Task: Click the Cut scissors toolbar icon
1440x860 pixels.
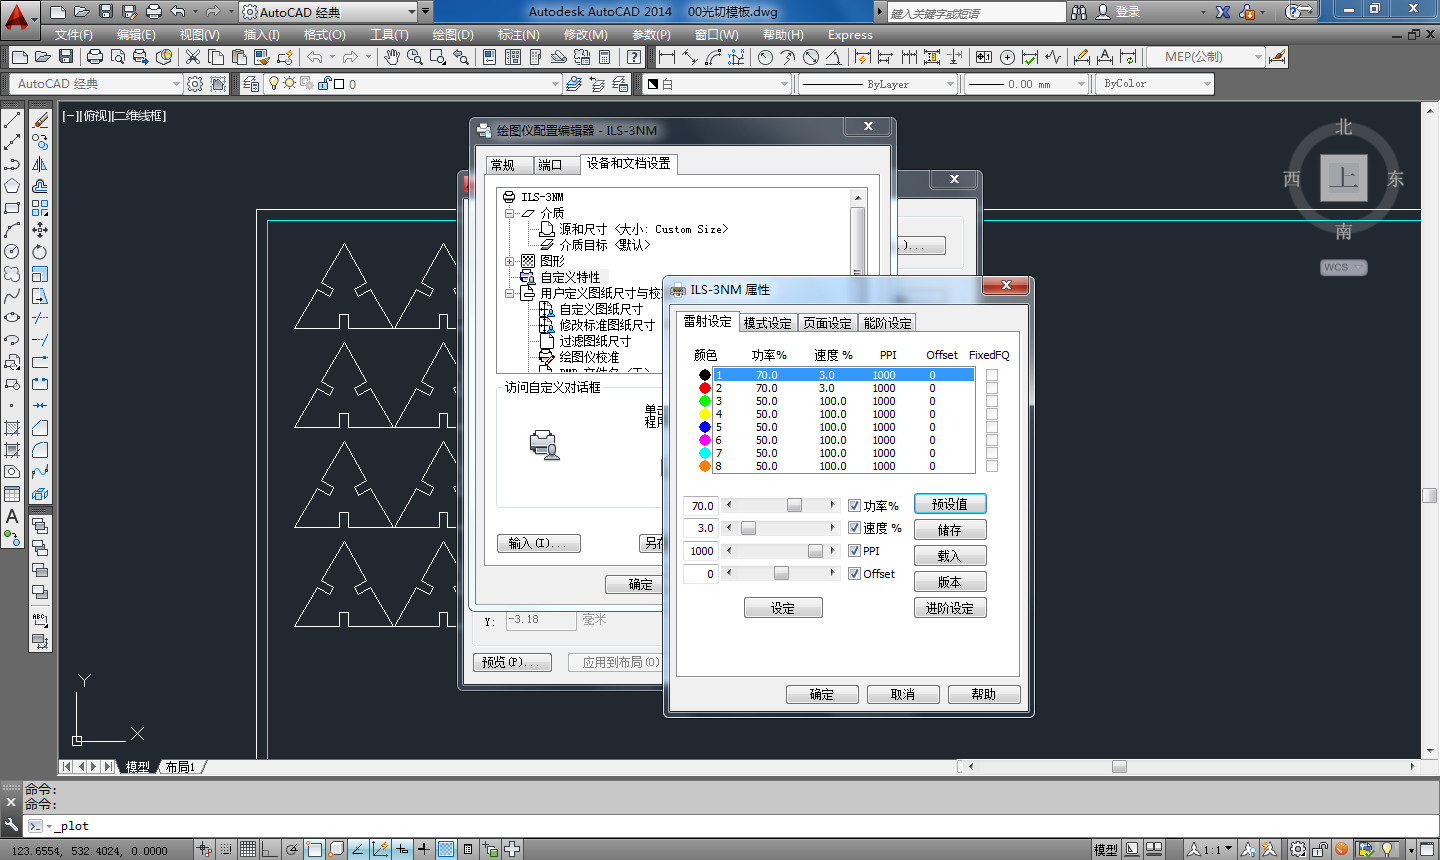Action: [193, 57]
